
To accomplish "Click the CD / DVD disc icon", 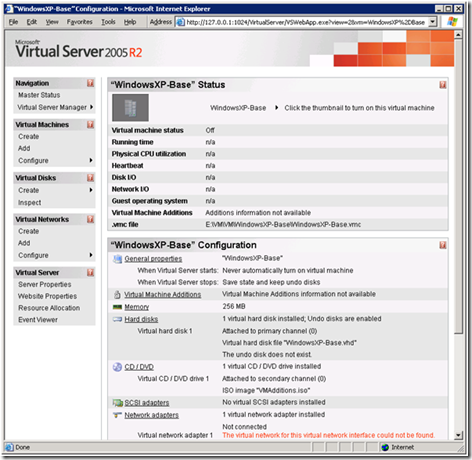I will pyautogui.click(x=117, y=367).
